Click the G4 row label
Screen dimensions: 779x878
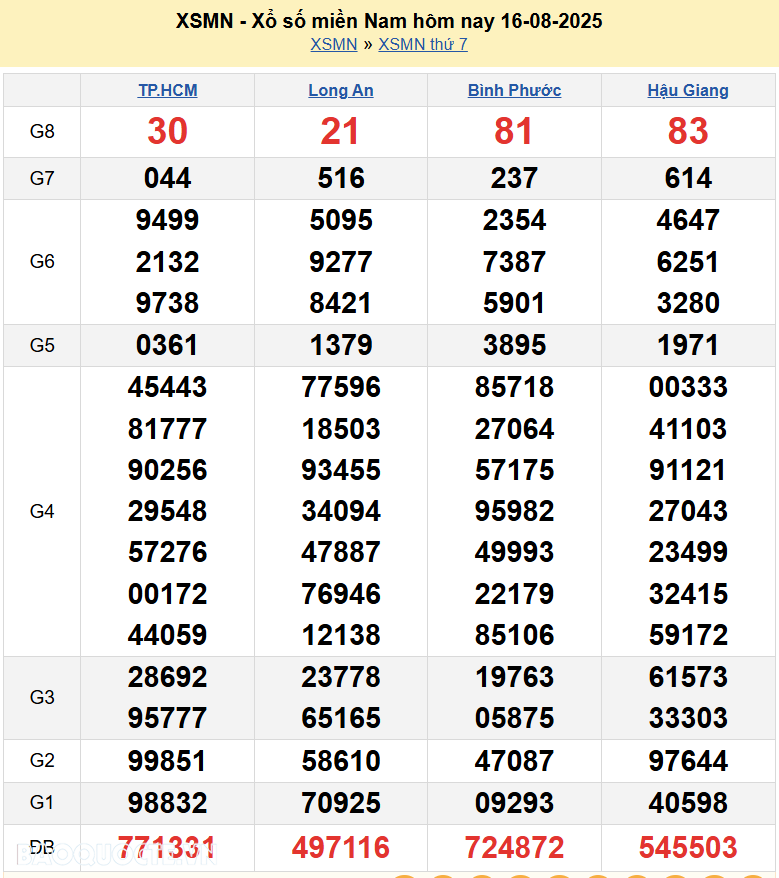pos(42,511)
